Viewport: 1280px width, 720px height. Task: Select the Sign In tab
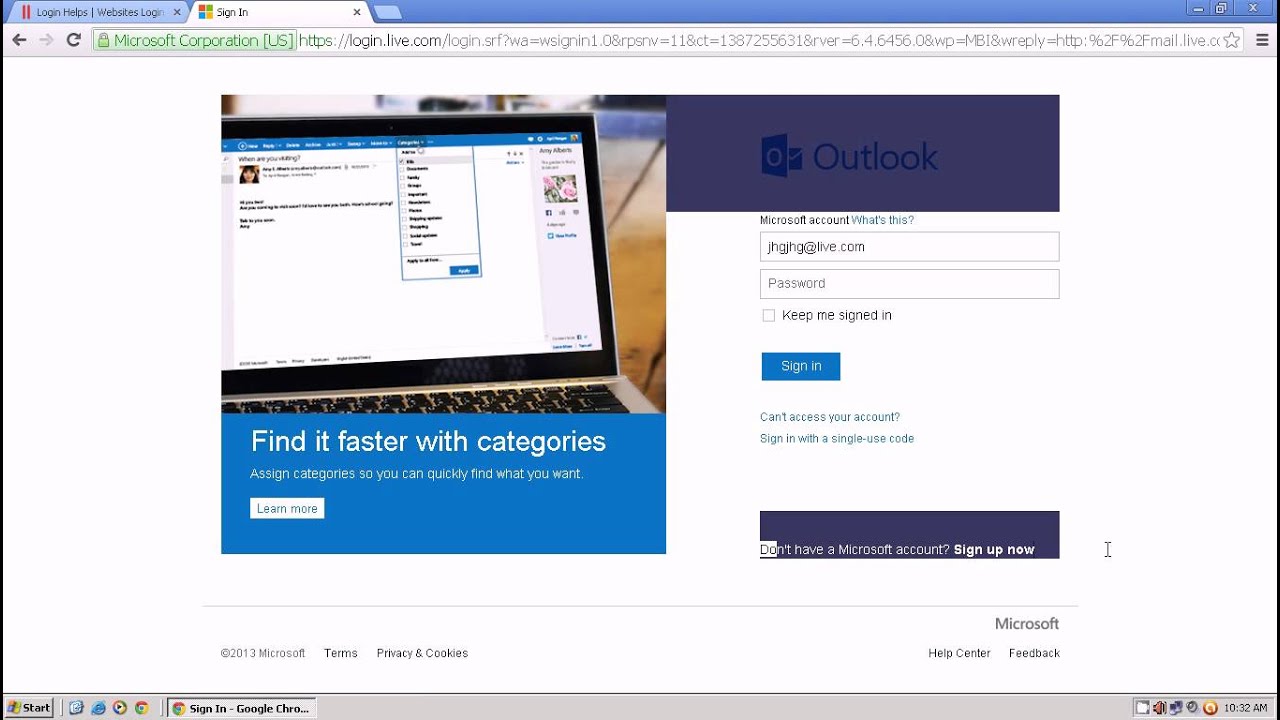278,12
